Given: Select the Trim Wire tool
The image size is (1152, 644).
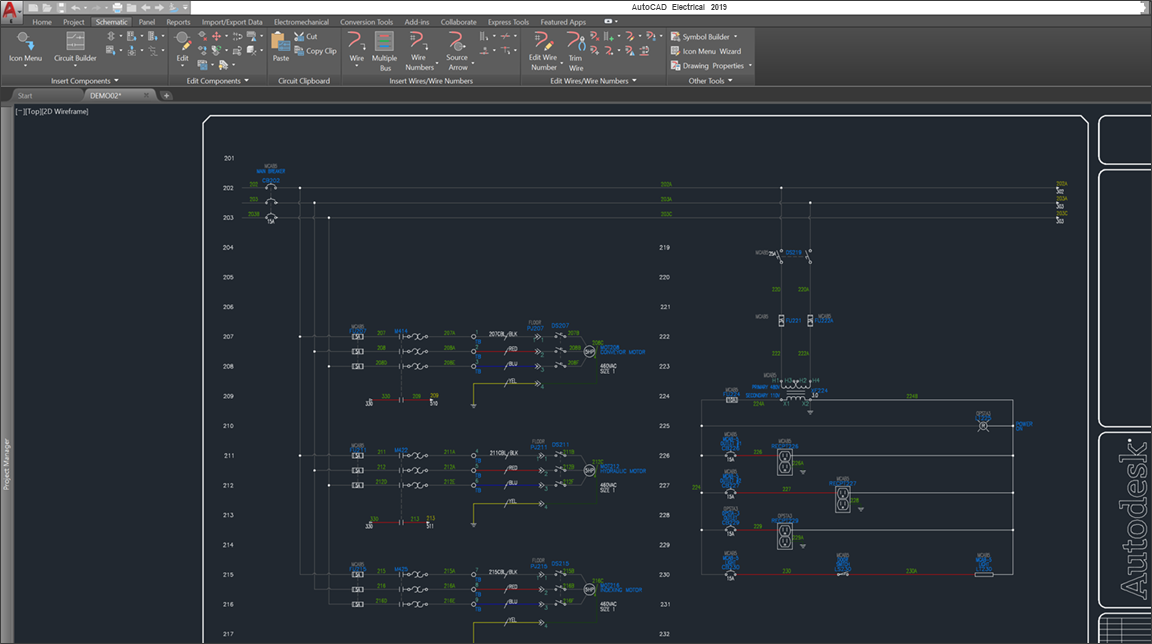Looking at the screenshot, I should click(x=576, y=43).
